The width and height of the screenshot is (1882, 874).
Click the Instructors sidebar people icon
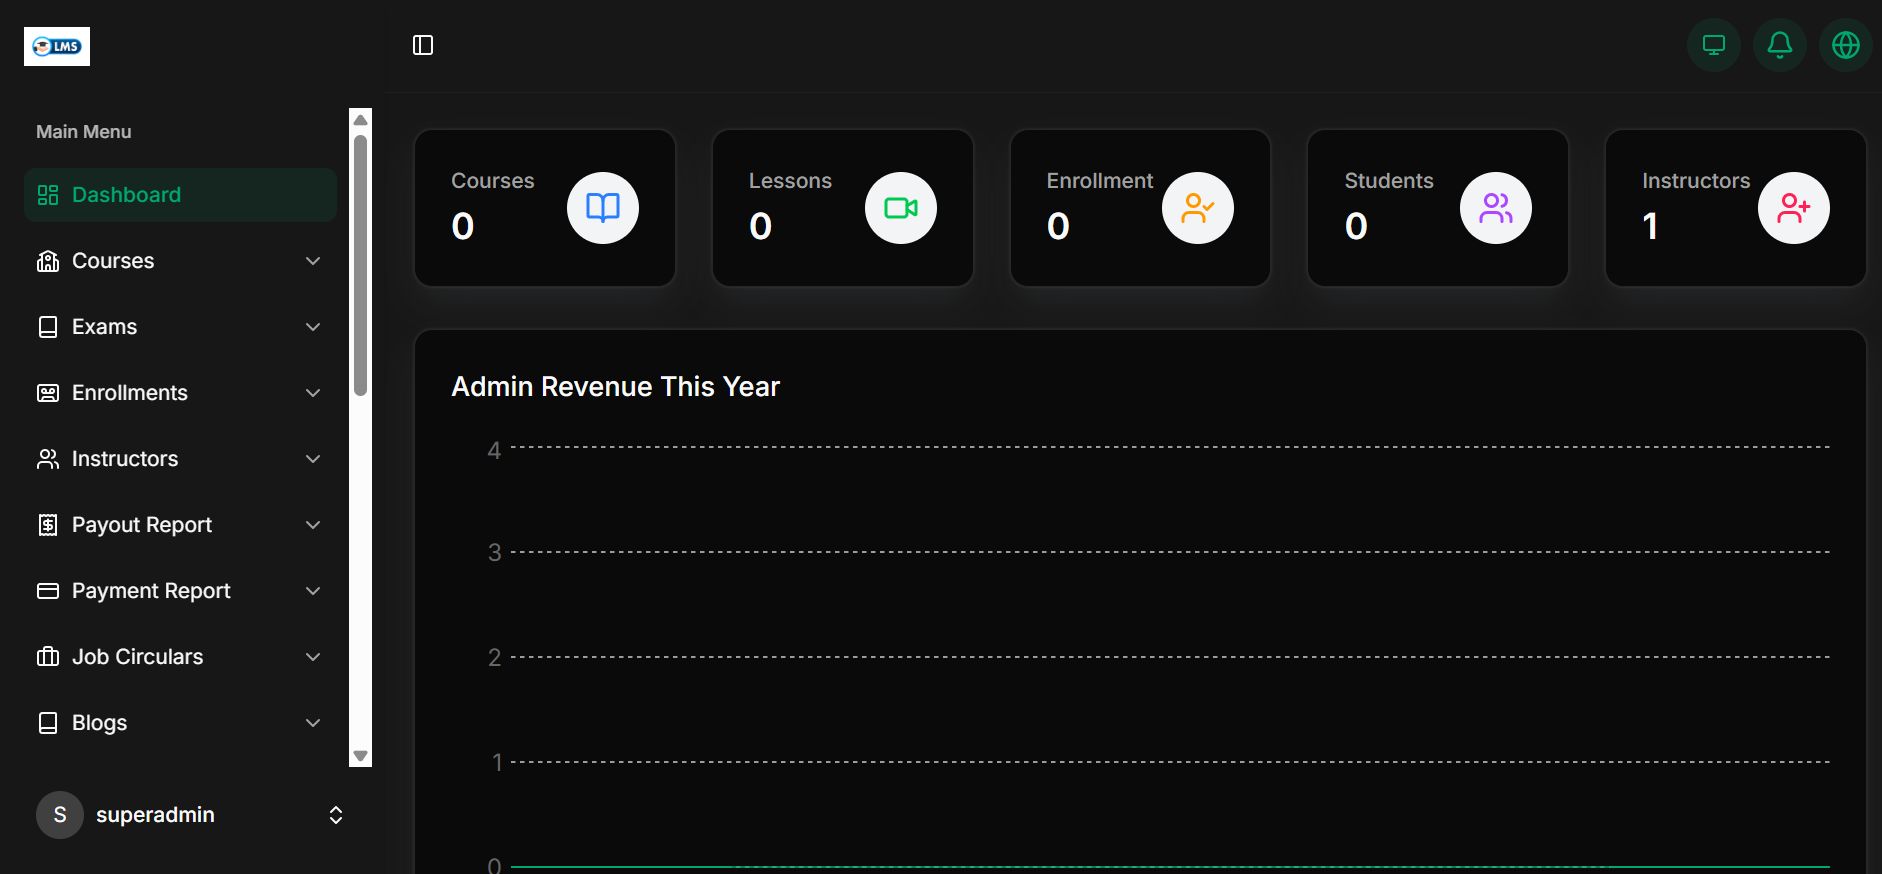pos(48,459)
